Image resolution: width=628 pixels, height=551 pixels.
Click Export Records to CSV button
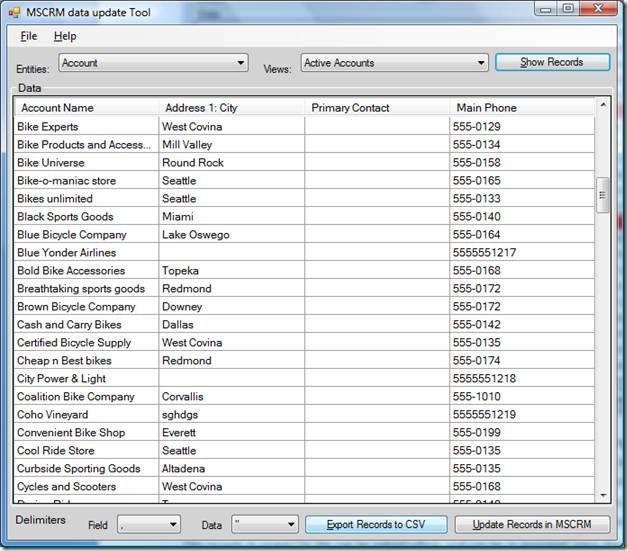375,524
